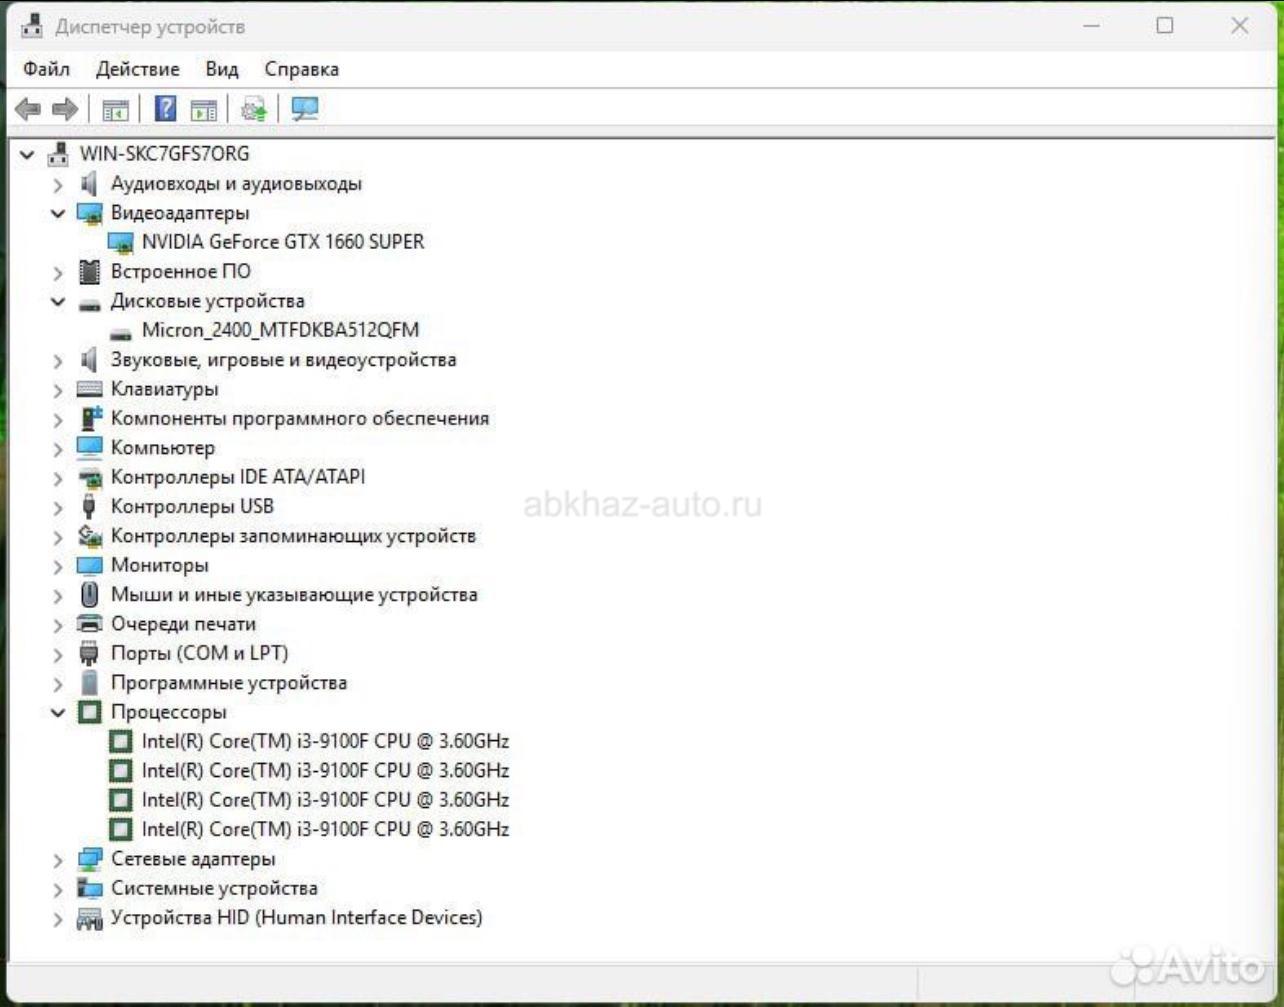The width and height of the screenshot is (1284, 1007).
Task: Collapse the Видеоадаптеры branch
Action: (58, 213)
